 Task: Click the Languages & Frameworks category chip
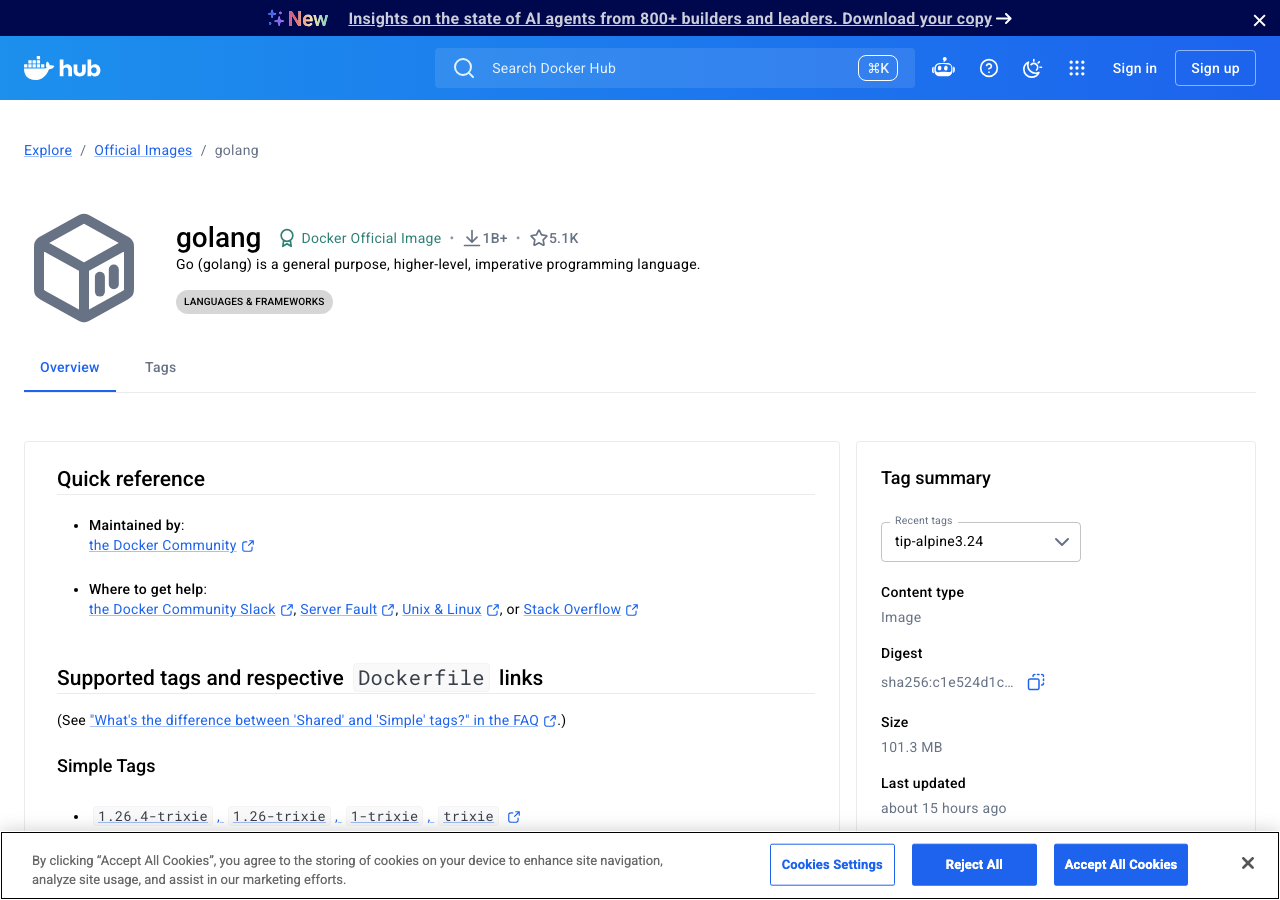[x=254, y=301]
